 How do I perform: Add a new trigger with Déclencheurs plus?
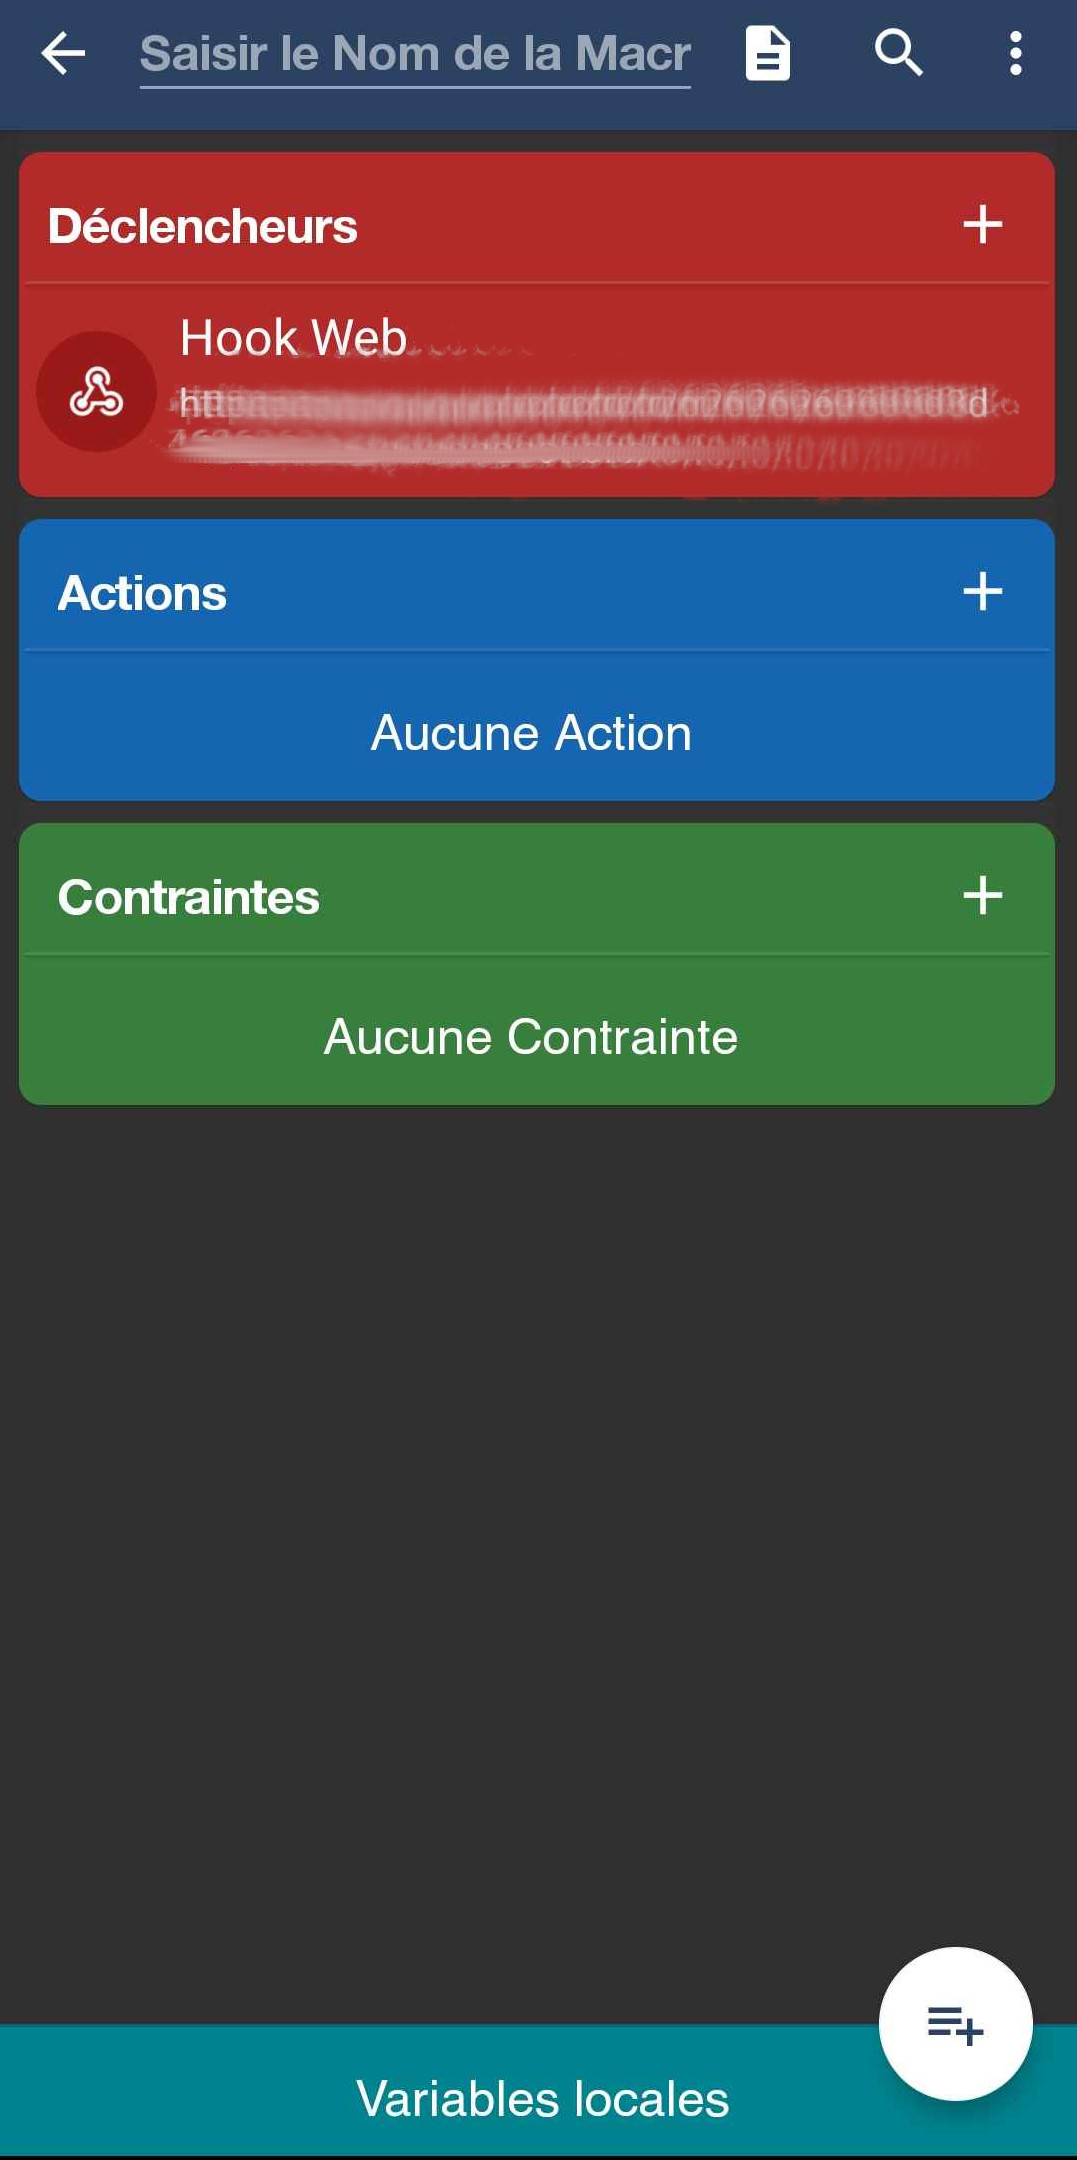pos(982,224)
